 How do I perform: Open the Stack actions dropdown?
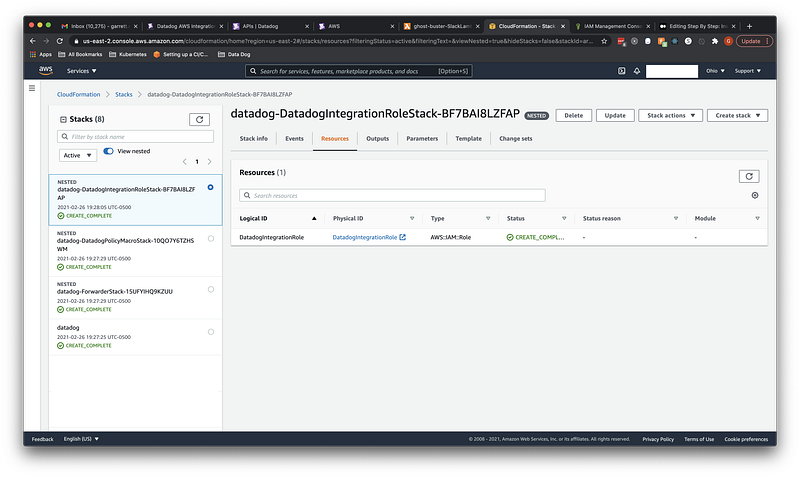tap(670, 115)
